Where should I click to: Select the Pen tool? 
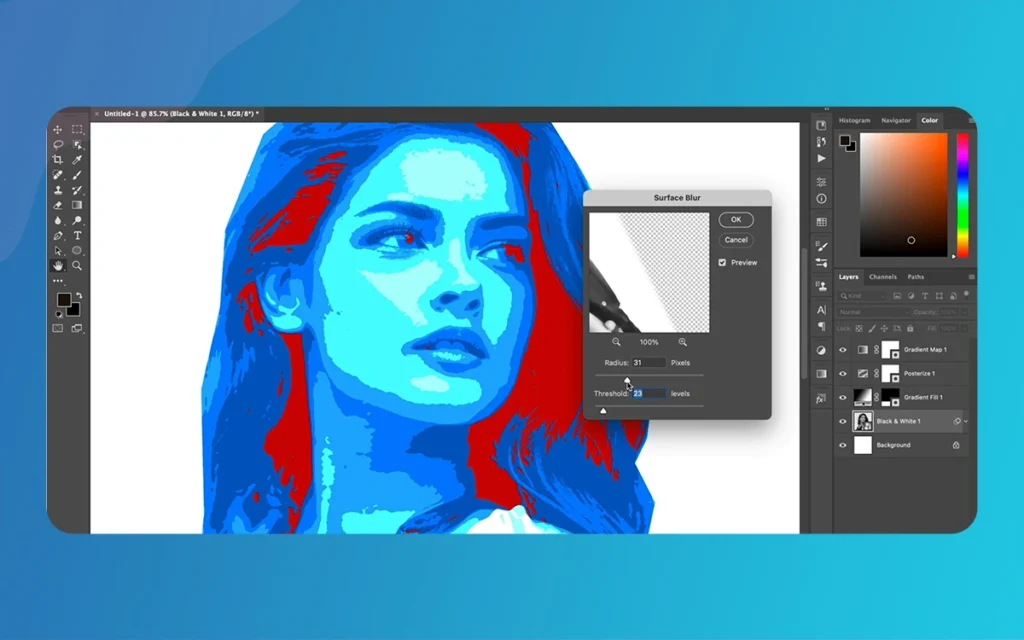tap(58, 236)
